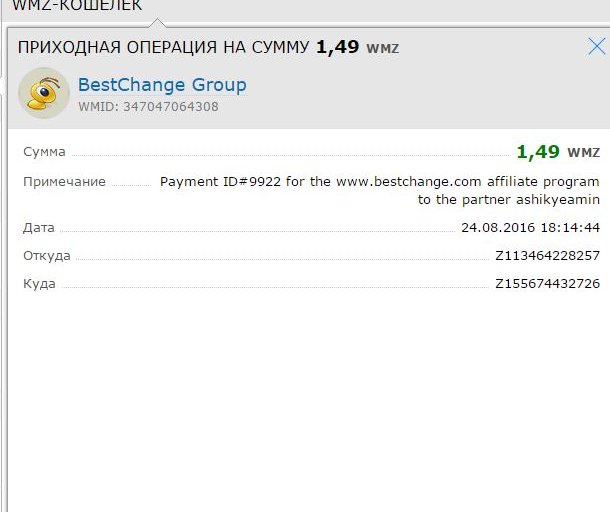Image resolution: width=610 pixels, height=512 pixels.
Task: Click the partner name ashikyeamin
Action: (x=558, y=199)
